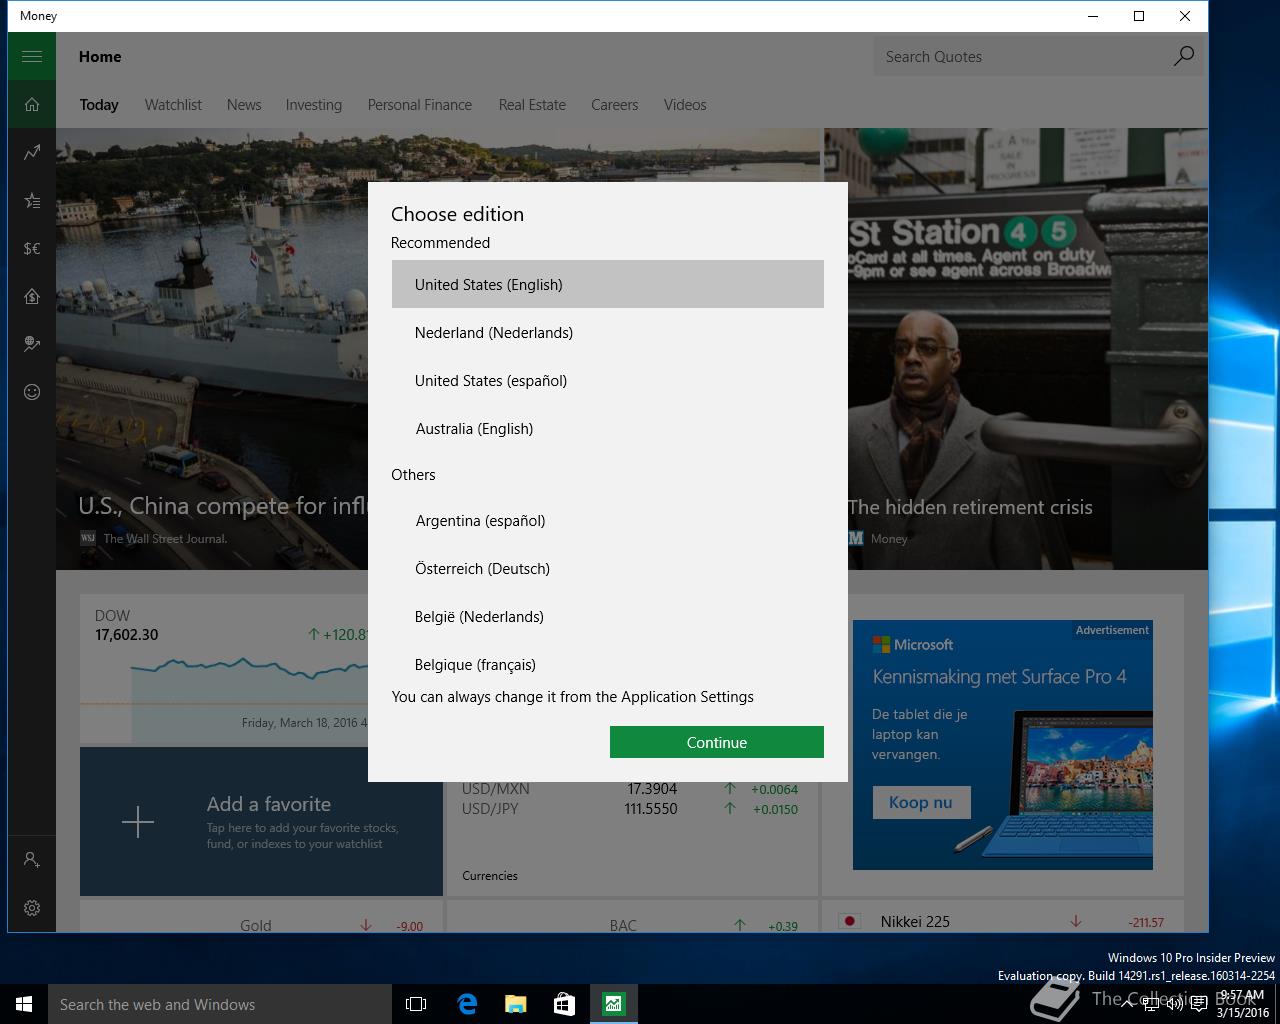Click the green Continue button
The height and width of the screenshot is (1024, 1280).
coord(717,742)
